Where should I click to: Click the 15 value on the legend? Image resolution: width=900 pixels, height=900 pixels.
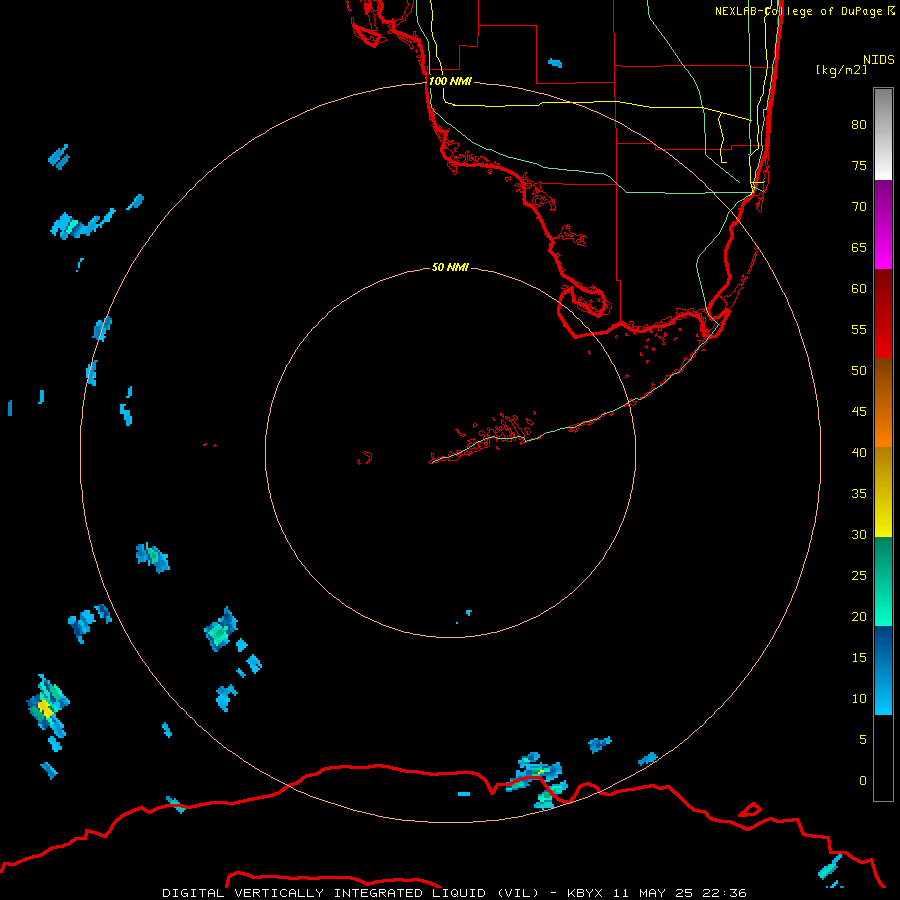[x=859, y=658]
